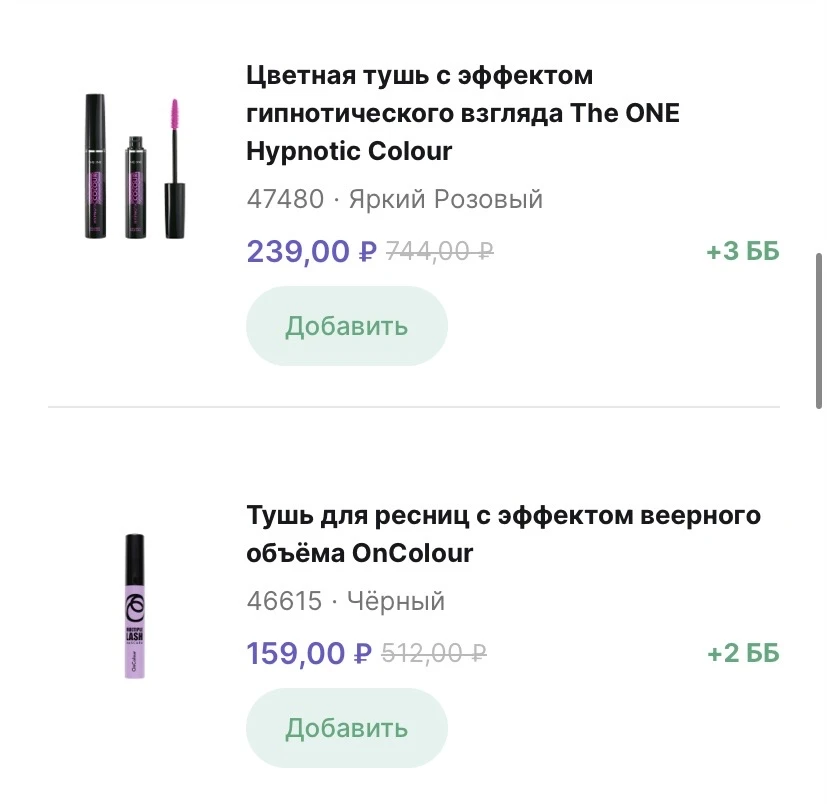Select product code 46615
Viewport: 827px width, 804px height.
tap(284, 601)
